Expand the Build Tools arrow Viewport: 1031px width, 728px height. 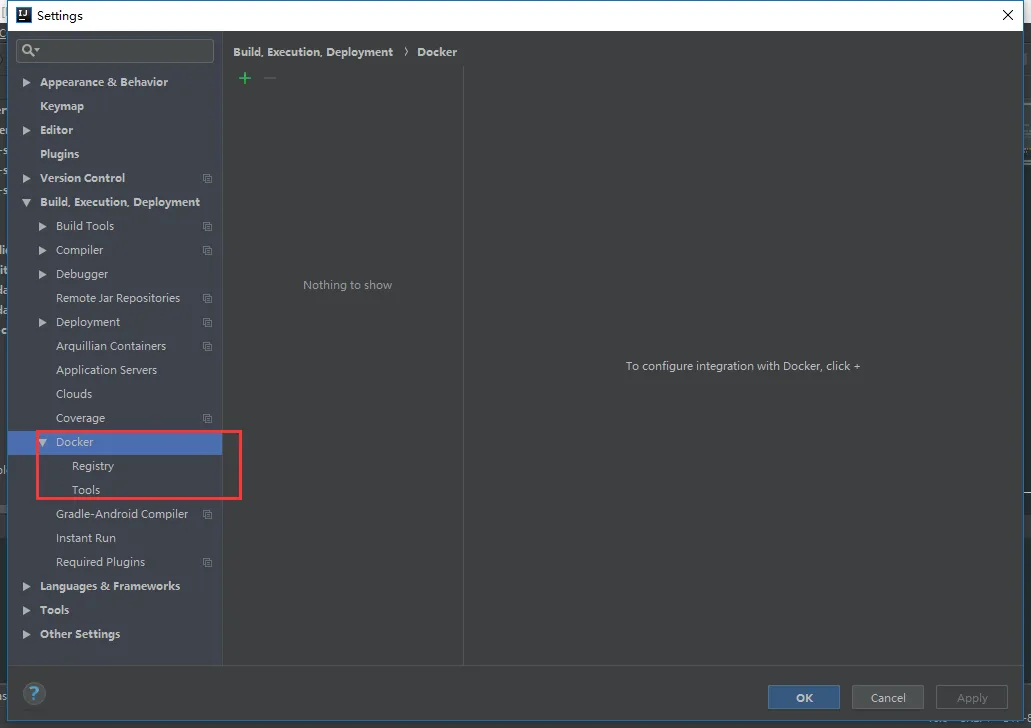click(x=43, y=226)
